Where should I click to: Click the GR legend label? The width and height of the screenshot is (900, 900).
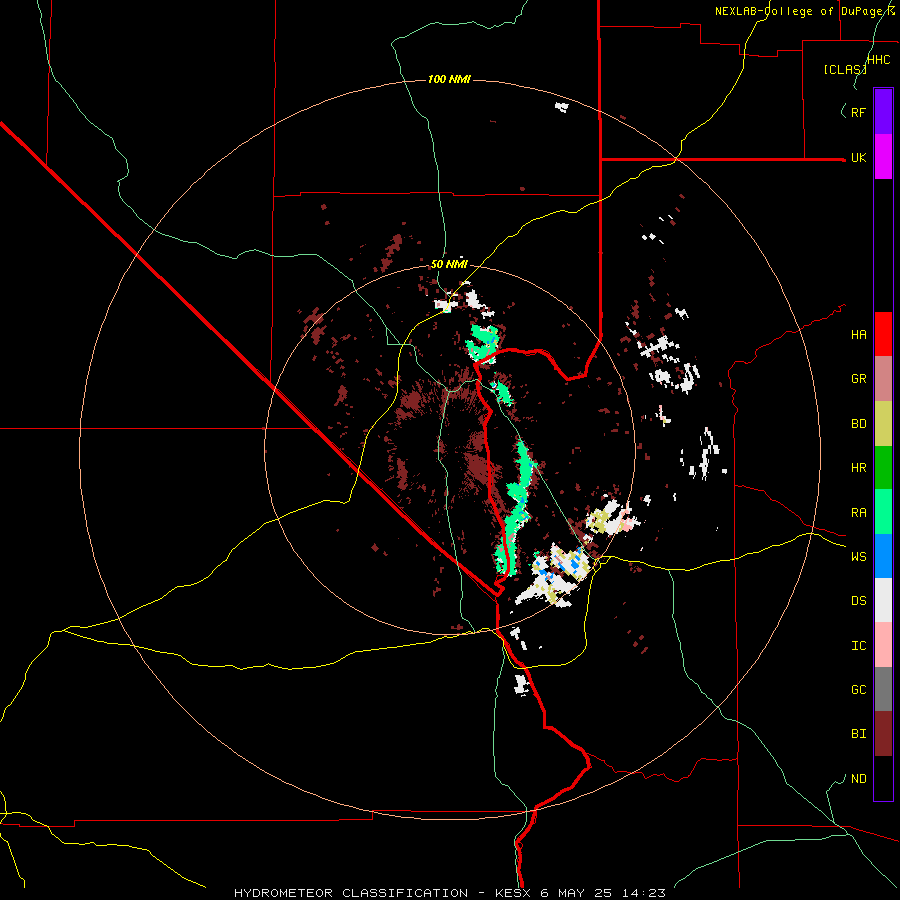pyautogui.click(x=858, y=379)
